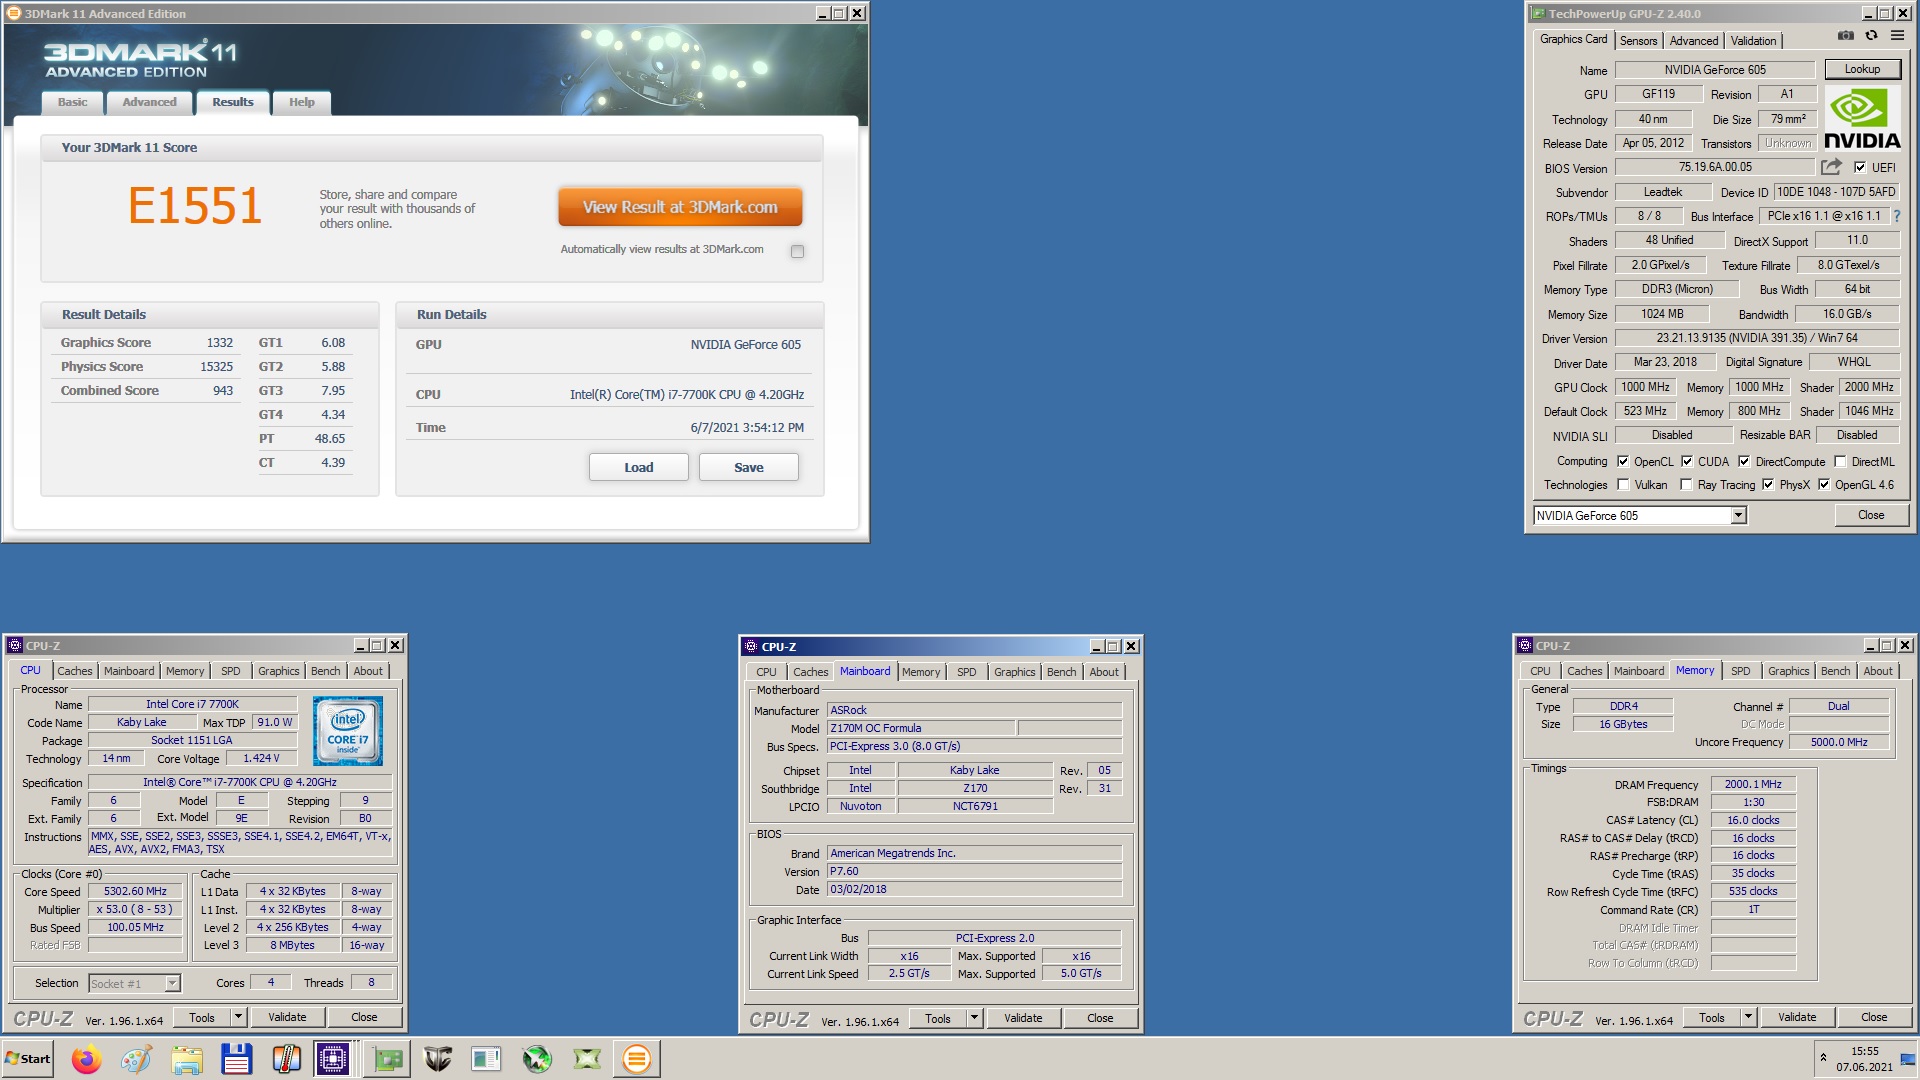Open the Tools dropdown arrow in CPU window

click(x=238, y=1017)
